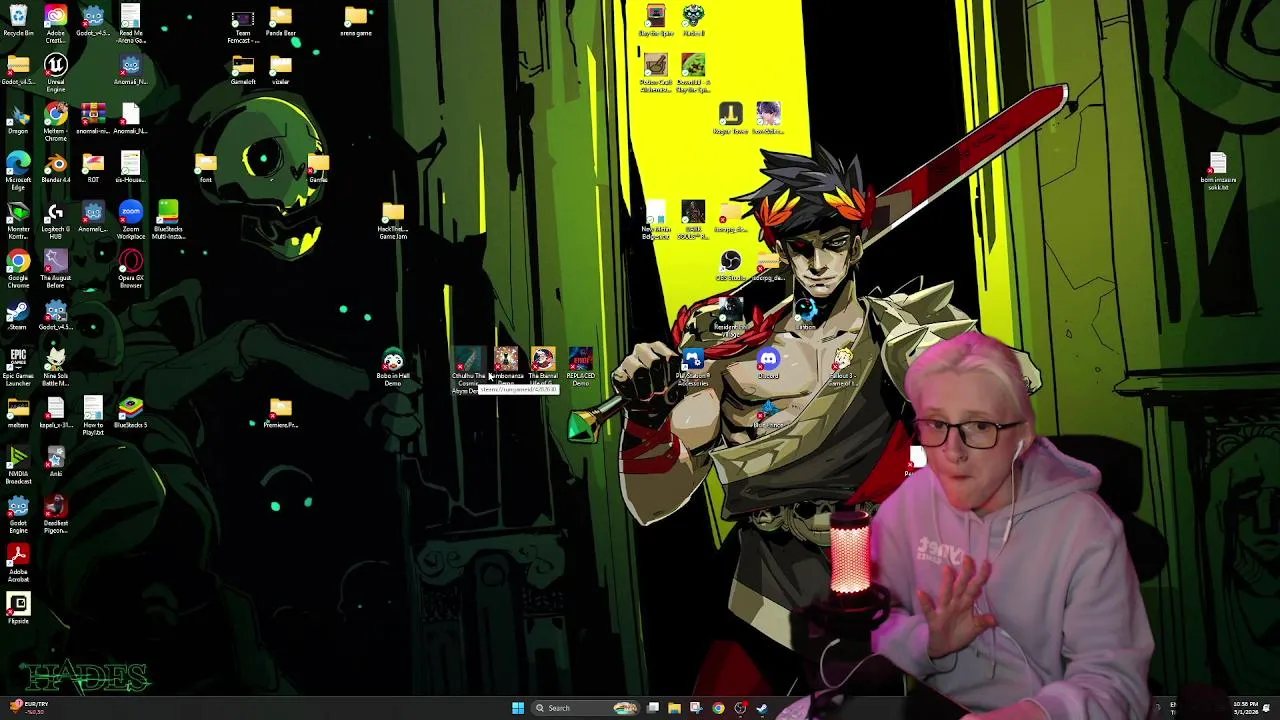Open the Read Me - Arena Ga... text file
Screen dimensions: 1280x720
(x=131, y=24)
